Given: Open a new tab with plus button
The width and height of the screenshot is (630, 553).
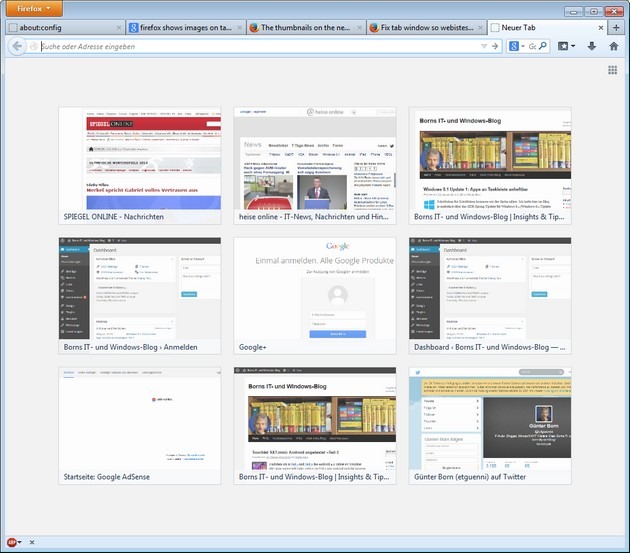Looking at the screenshot, I should pyautogui.click(x=615, y=27).
